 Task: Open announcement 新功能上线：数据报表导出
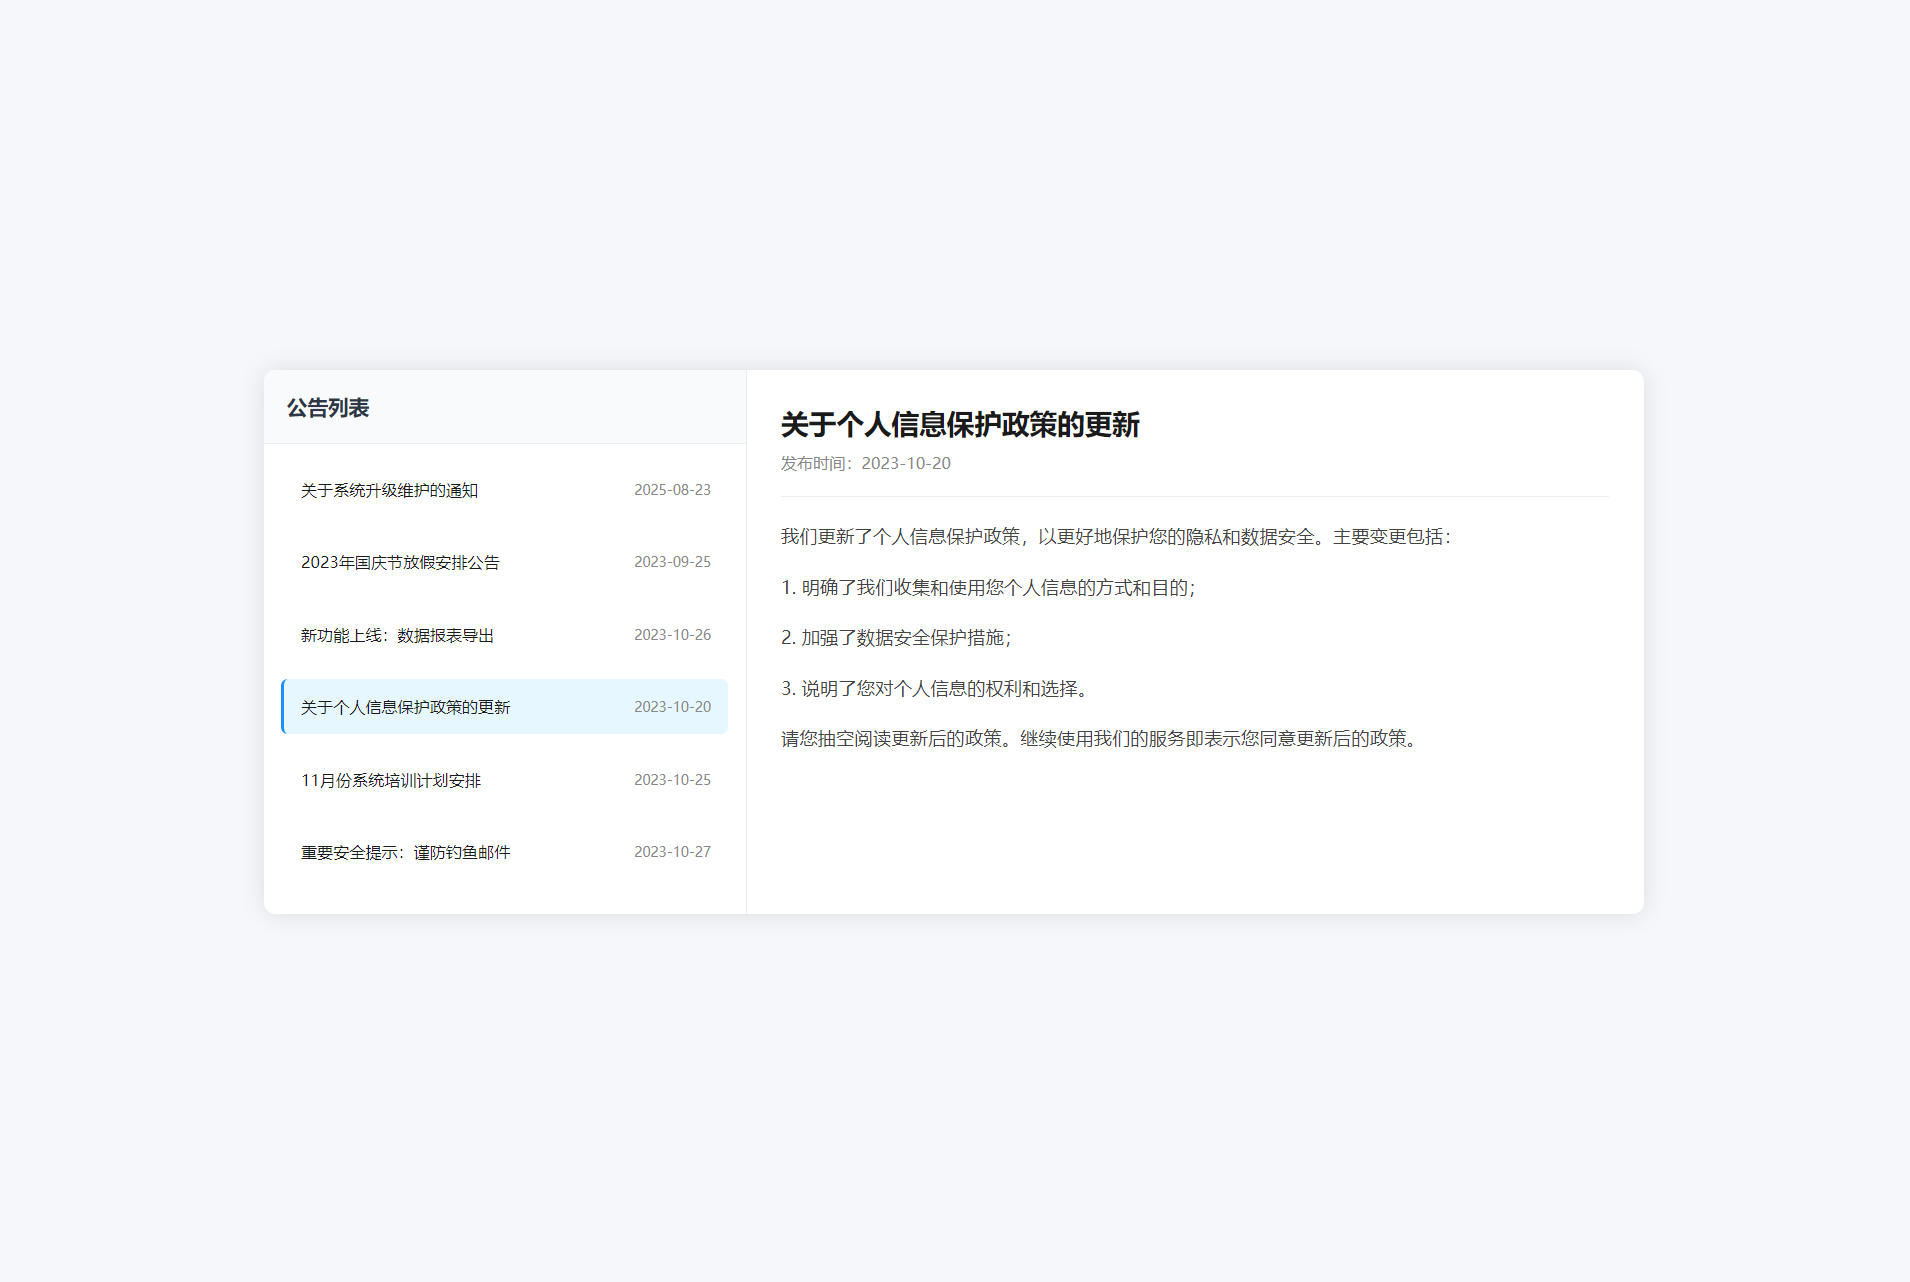[x=396, y=634]
